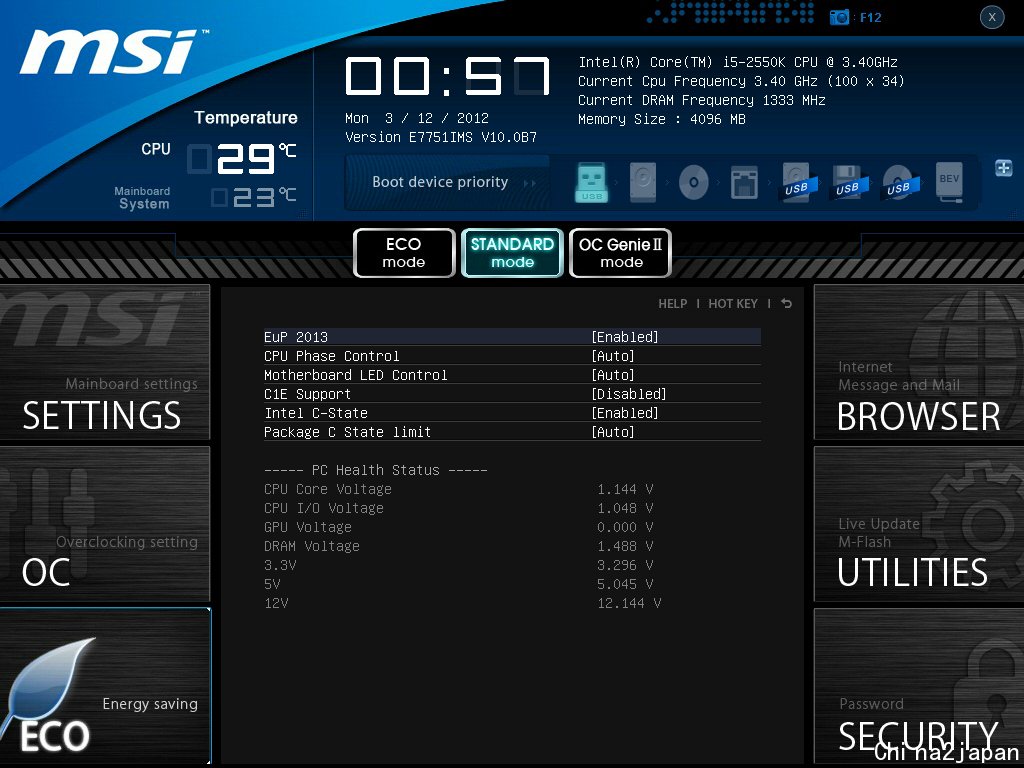The image size is (1024, 768).
Task: Change C1E Support [Disabled] value
Action: (629, 394)
